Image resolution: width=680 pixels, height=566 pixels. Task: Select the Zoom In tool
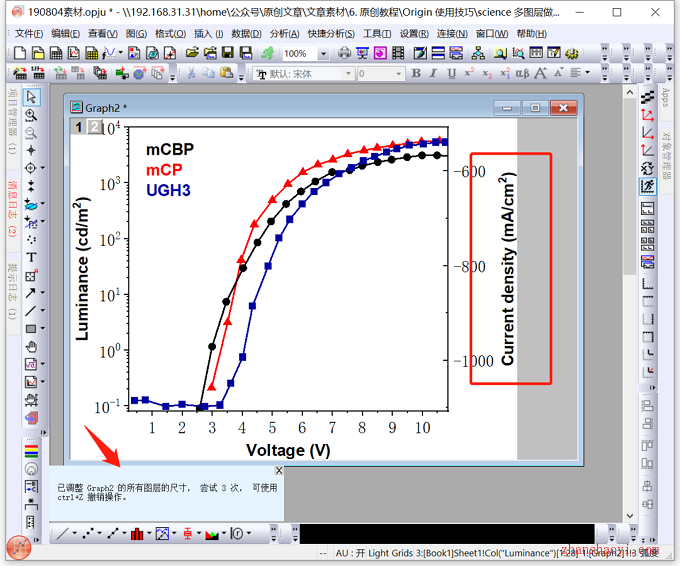[x=31, y=115]
